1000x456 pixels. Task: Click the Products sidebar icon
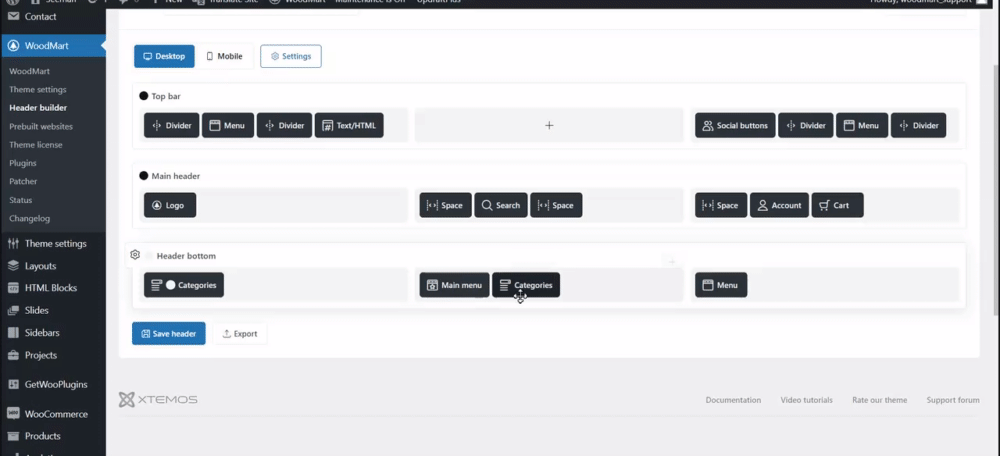13,436
